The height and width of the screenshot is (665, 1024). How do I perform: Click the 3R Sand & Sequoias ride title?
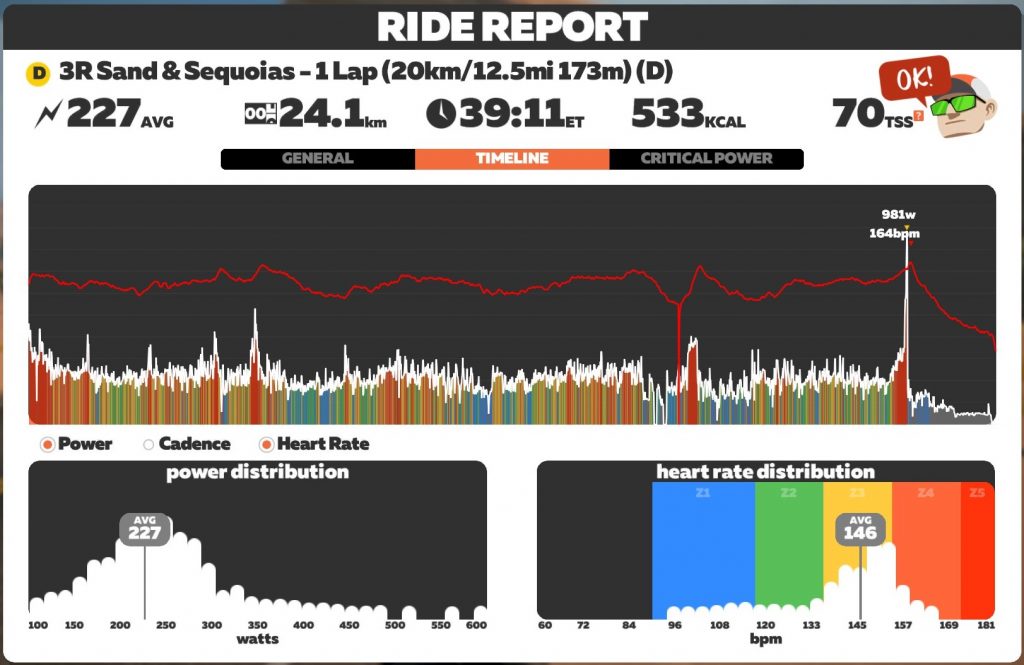(x=366, y=71)
